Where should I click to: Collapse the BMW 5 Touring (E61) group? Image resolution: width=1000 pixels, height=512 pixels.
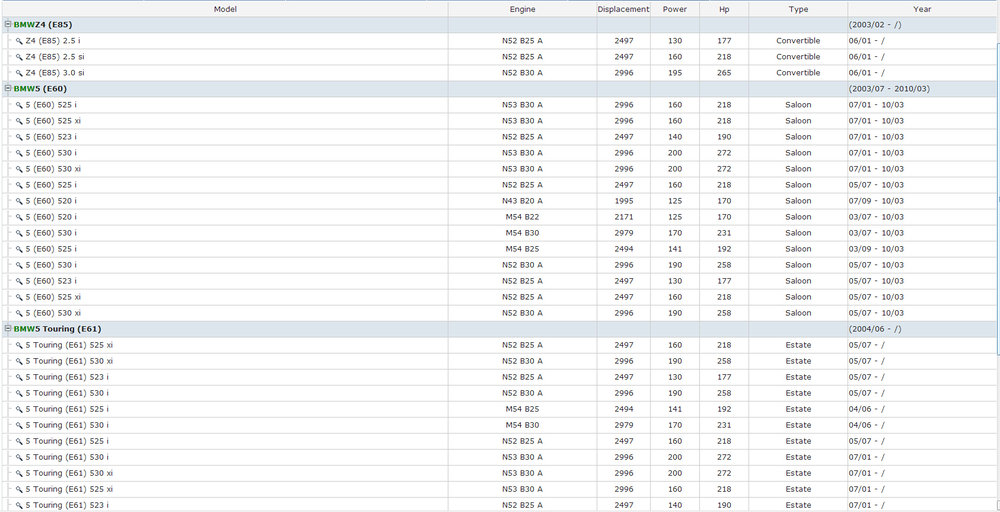8,329
